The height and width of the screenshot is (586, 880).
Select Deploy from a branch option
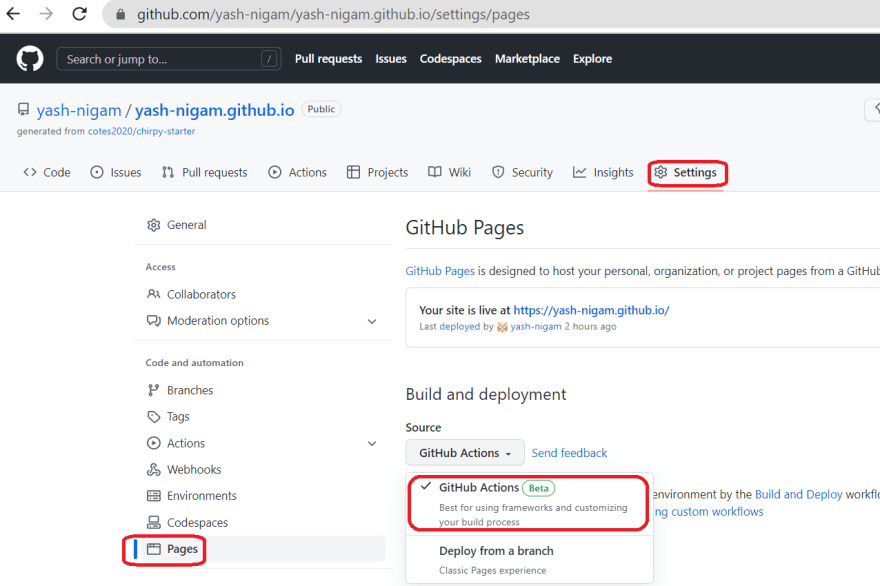point(529,560)
